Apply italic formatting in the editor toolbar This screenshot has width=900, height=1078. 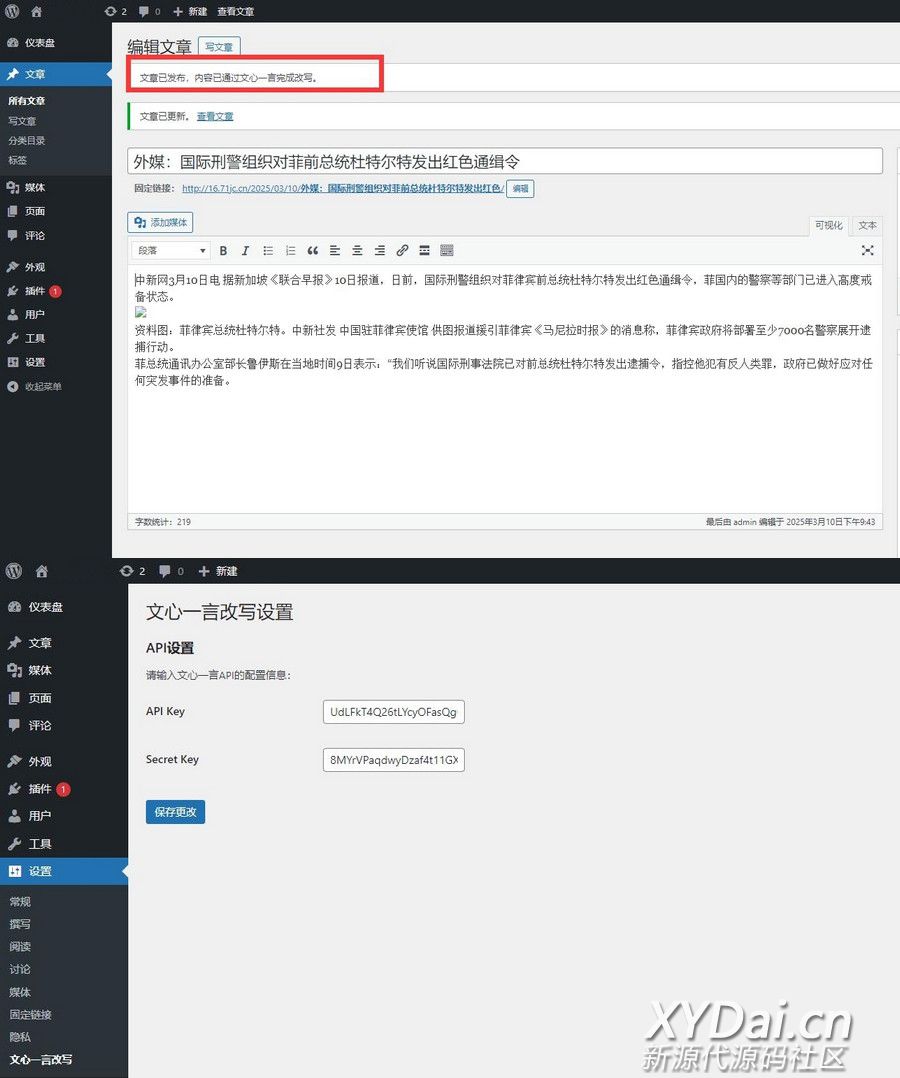point(245,251)
